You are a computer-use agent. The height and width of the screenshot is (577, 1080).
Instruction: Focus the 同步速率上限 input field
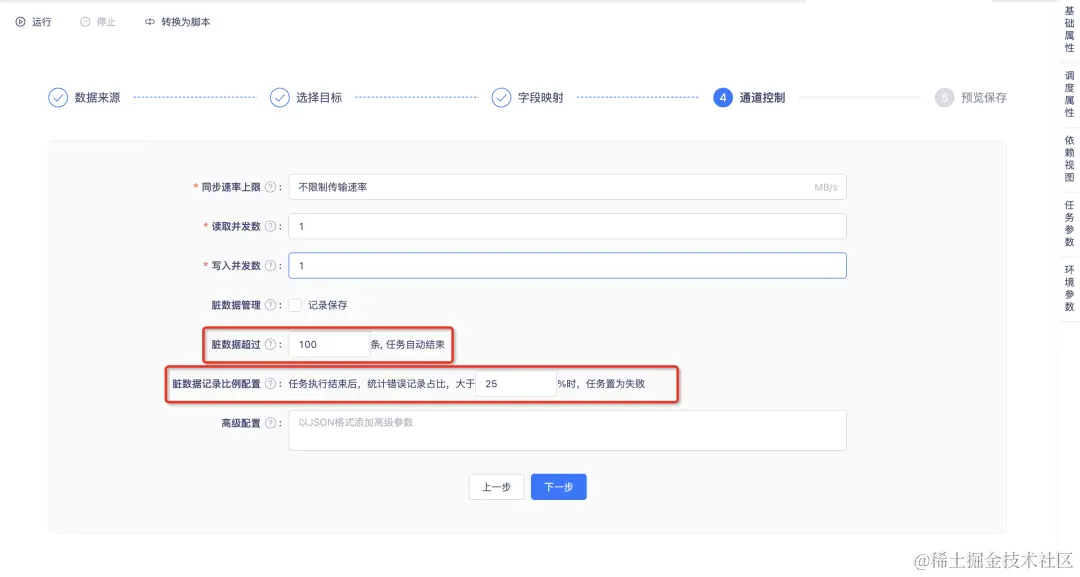(568, 187)
